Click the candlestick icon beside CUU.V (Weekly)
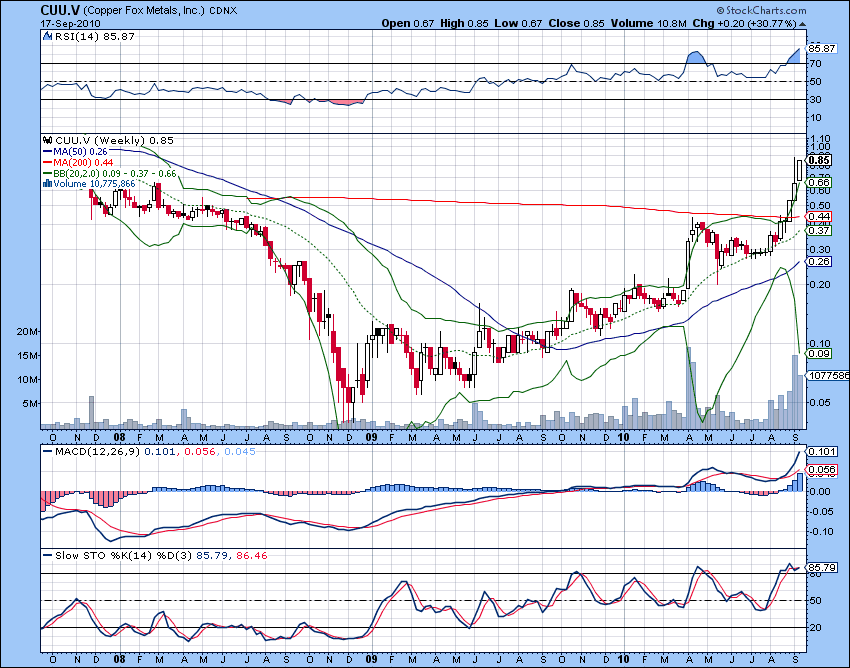The width and height of the screenshot is (850, 668). (x=47, y=140)
